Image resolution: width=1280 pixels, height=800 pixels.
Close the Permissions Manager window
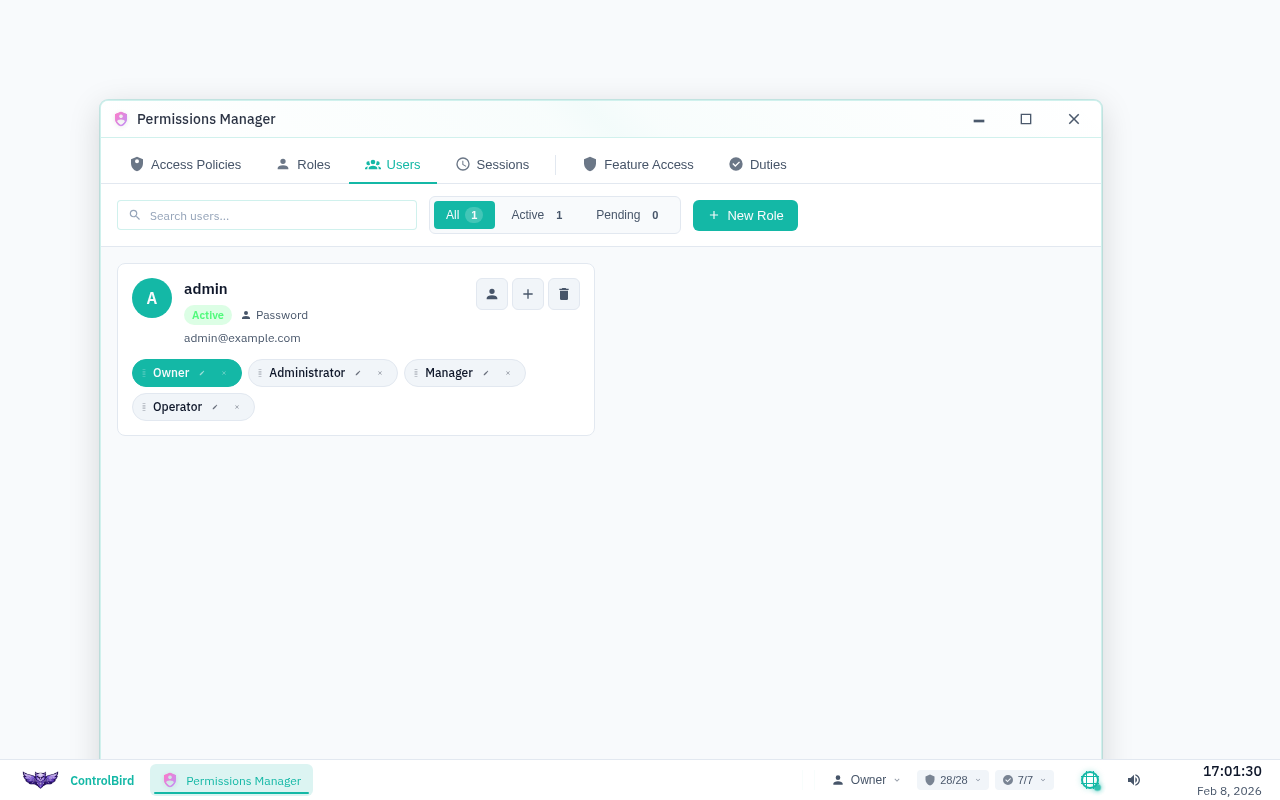point(1074,119)
